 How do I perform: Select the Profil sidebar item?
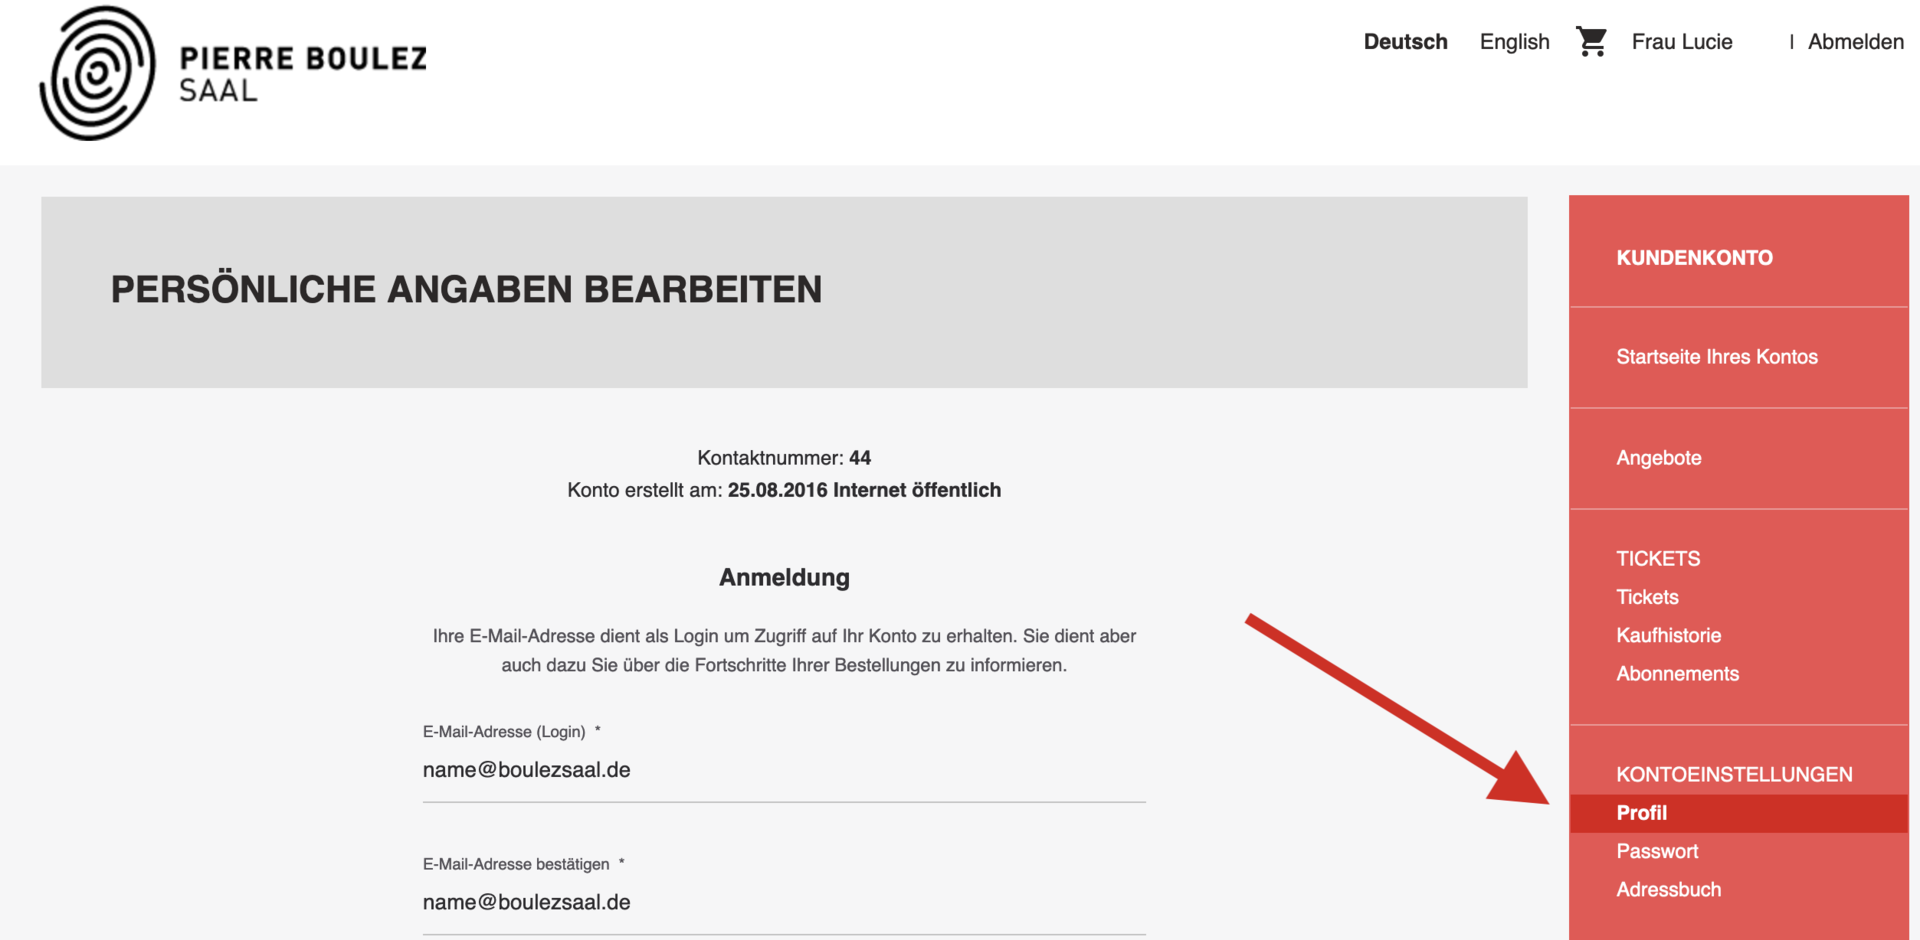coord(1739,813)
